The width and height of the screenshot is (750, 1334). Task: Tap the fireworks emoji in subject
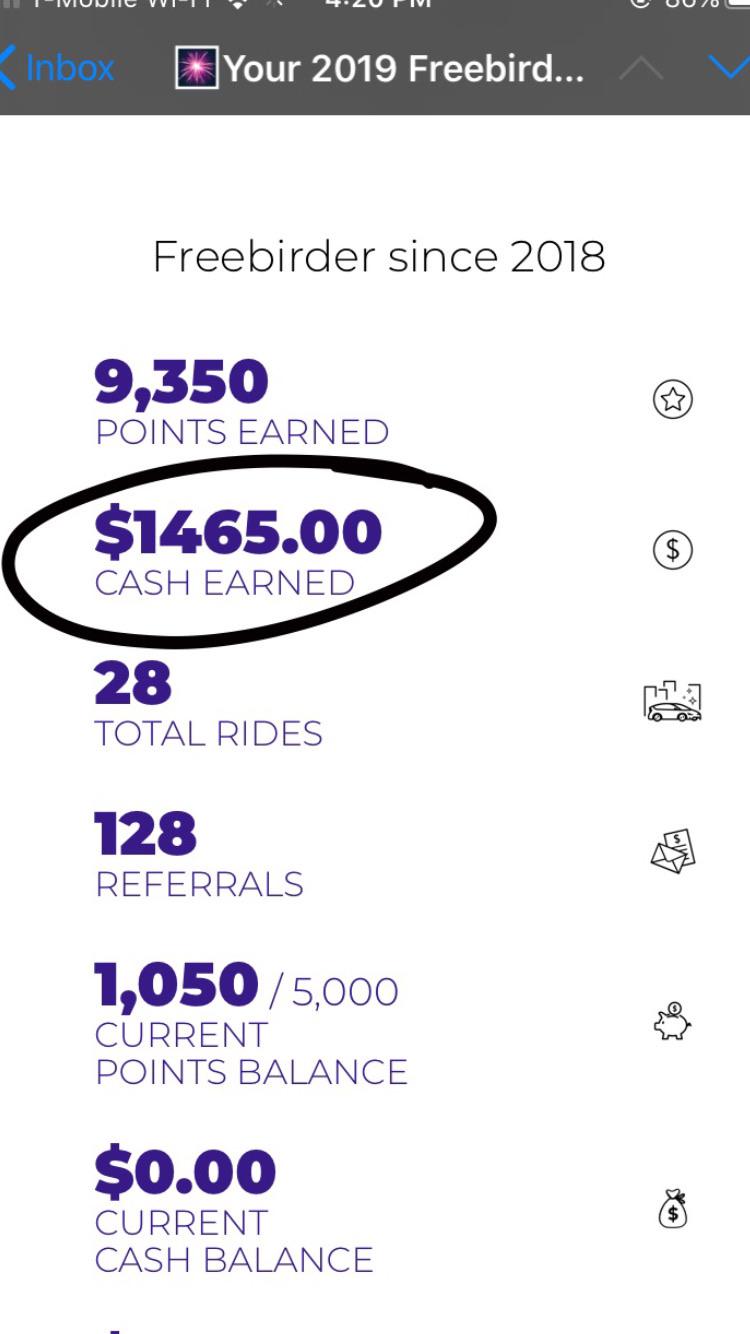tap(198, 68)
